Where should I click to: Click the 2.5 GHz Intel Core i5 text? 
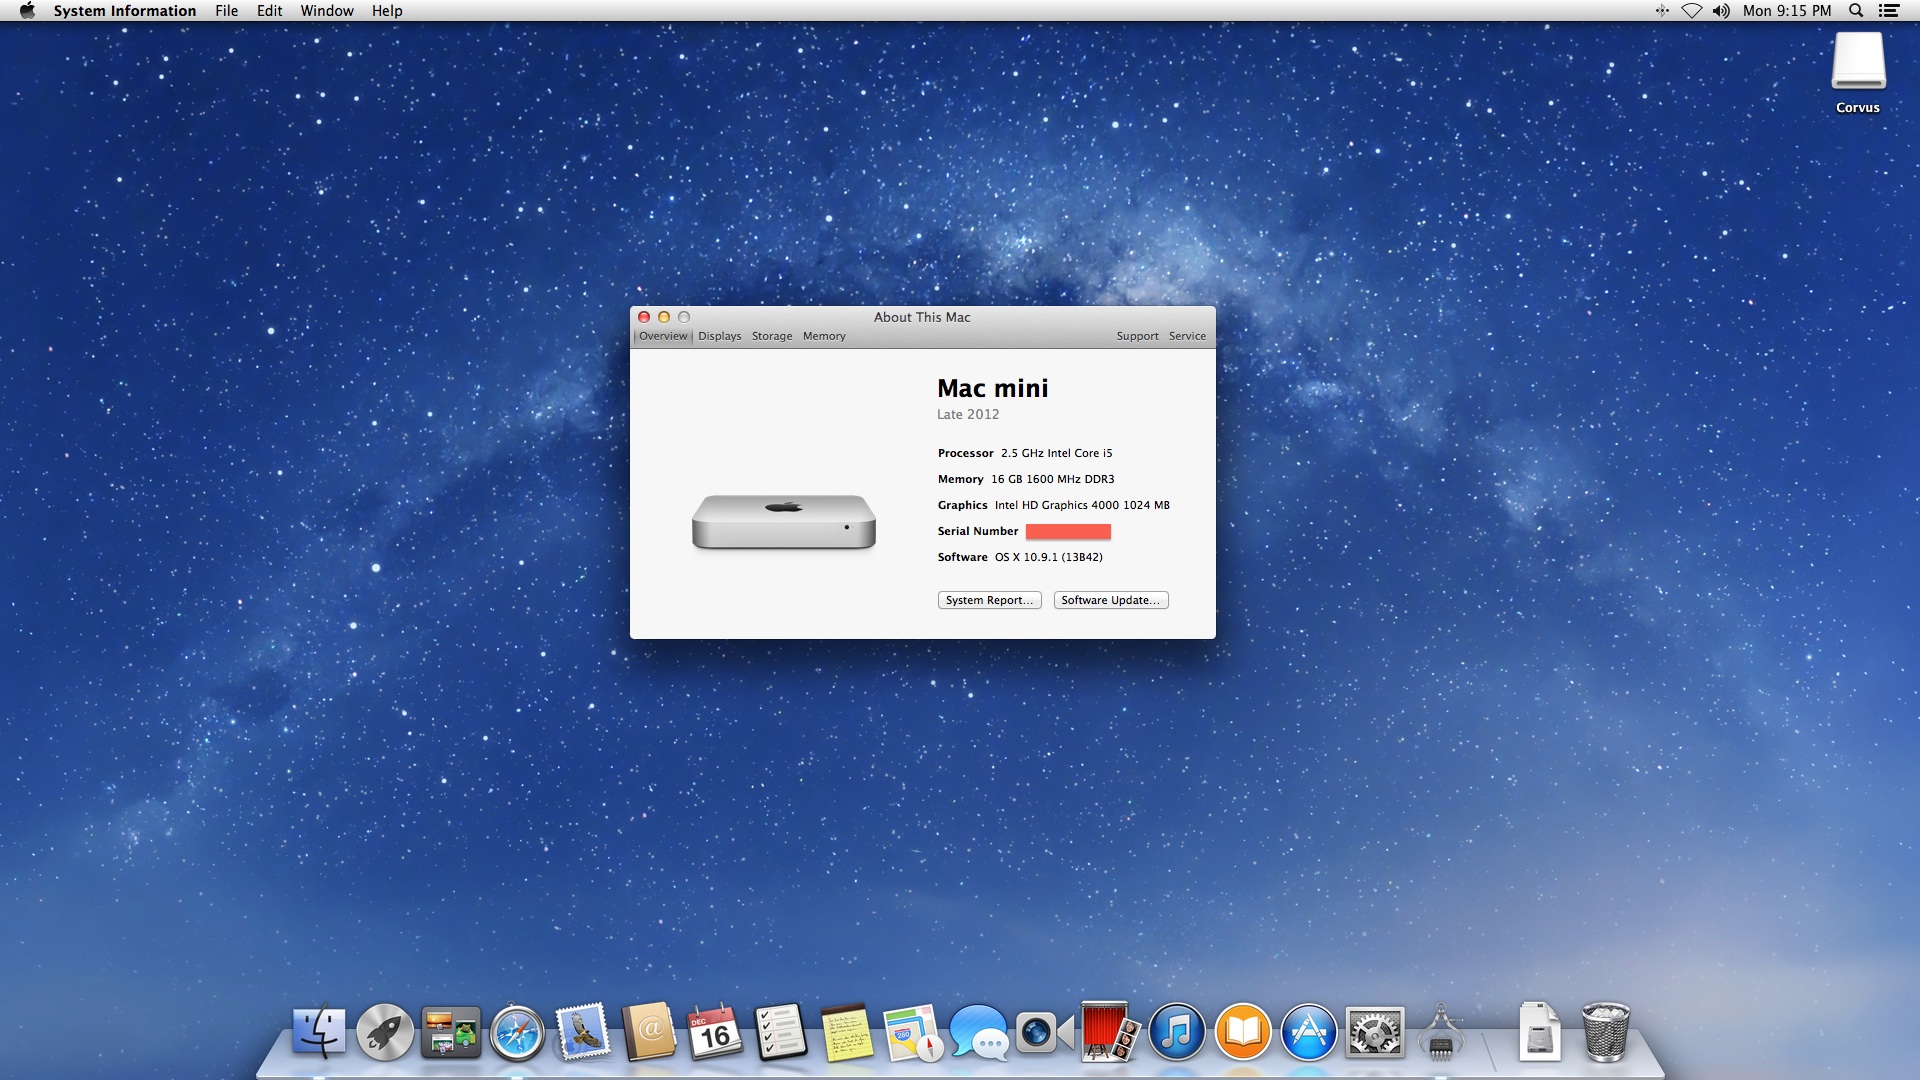coord(1057,453)
